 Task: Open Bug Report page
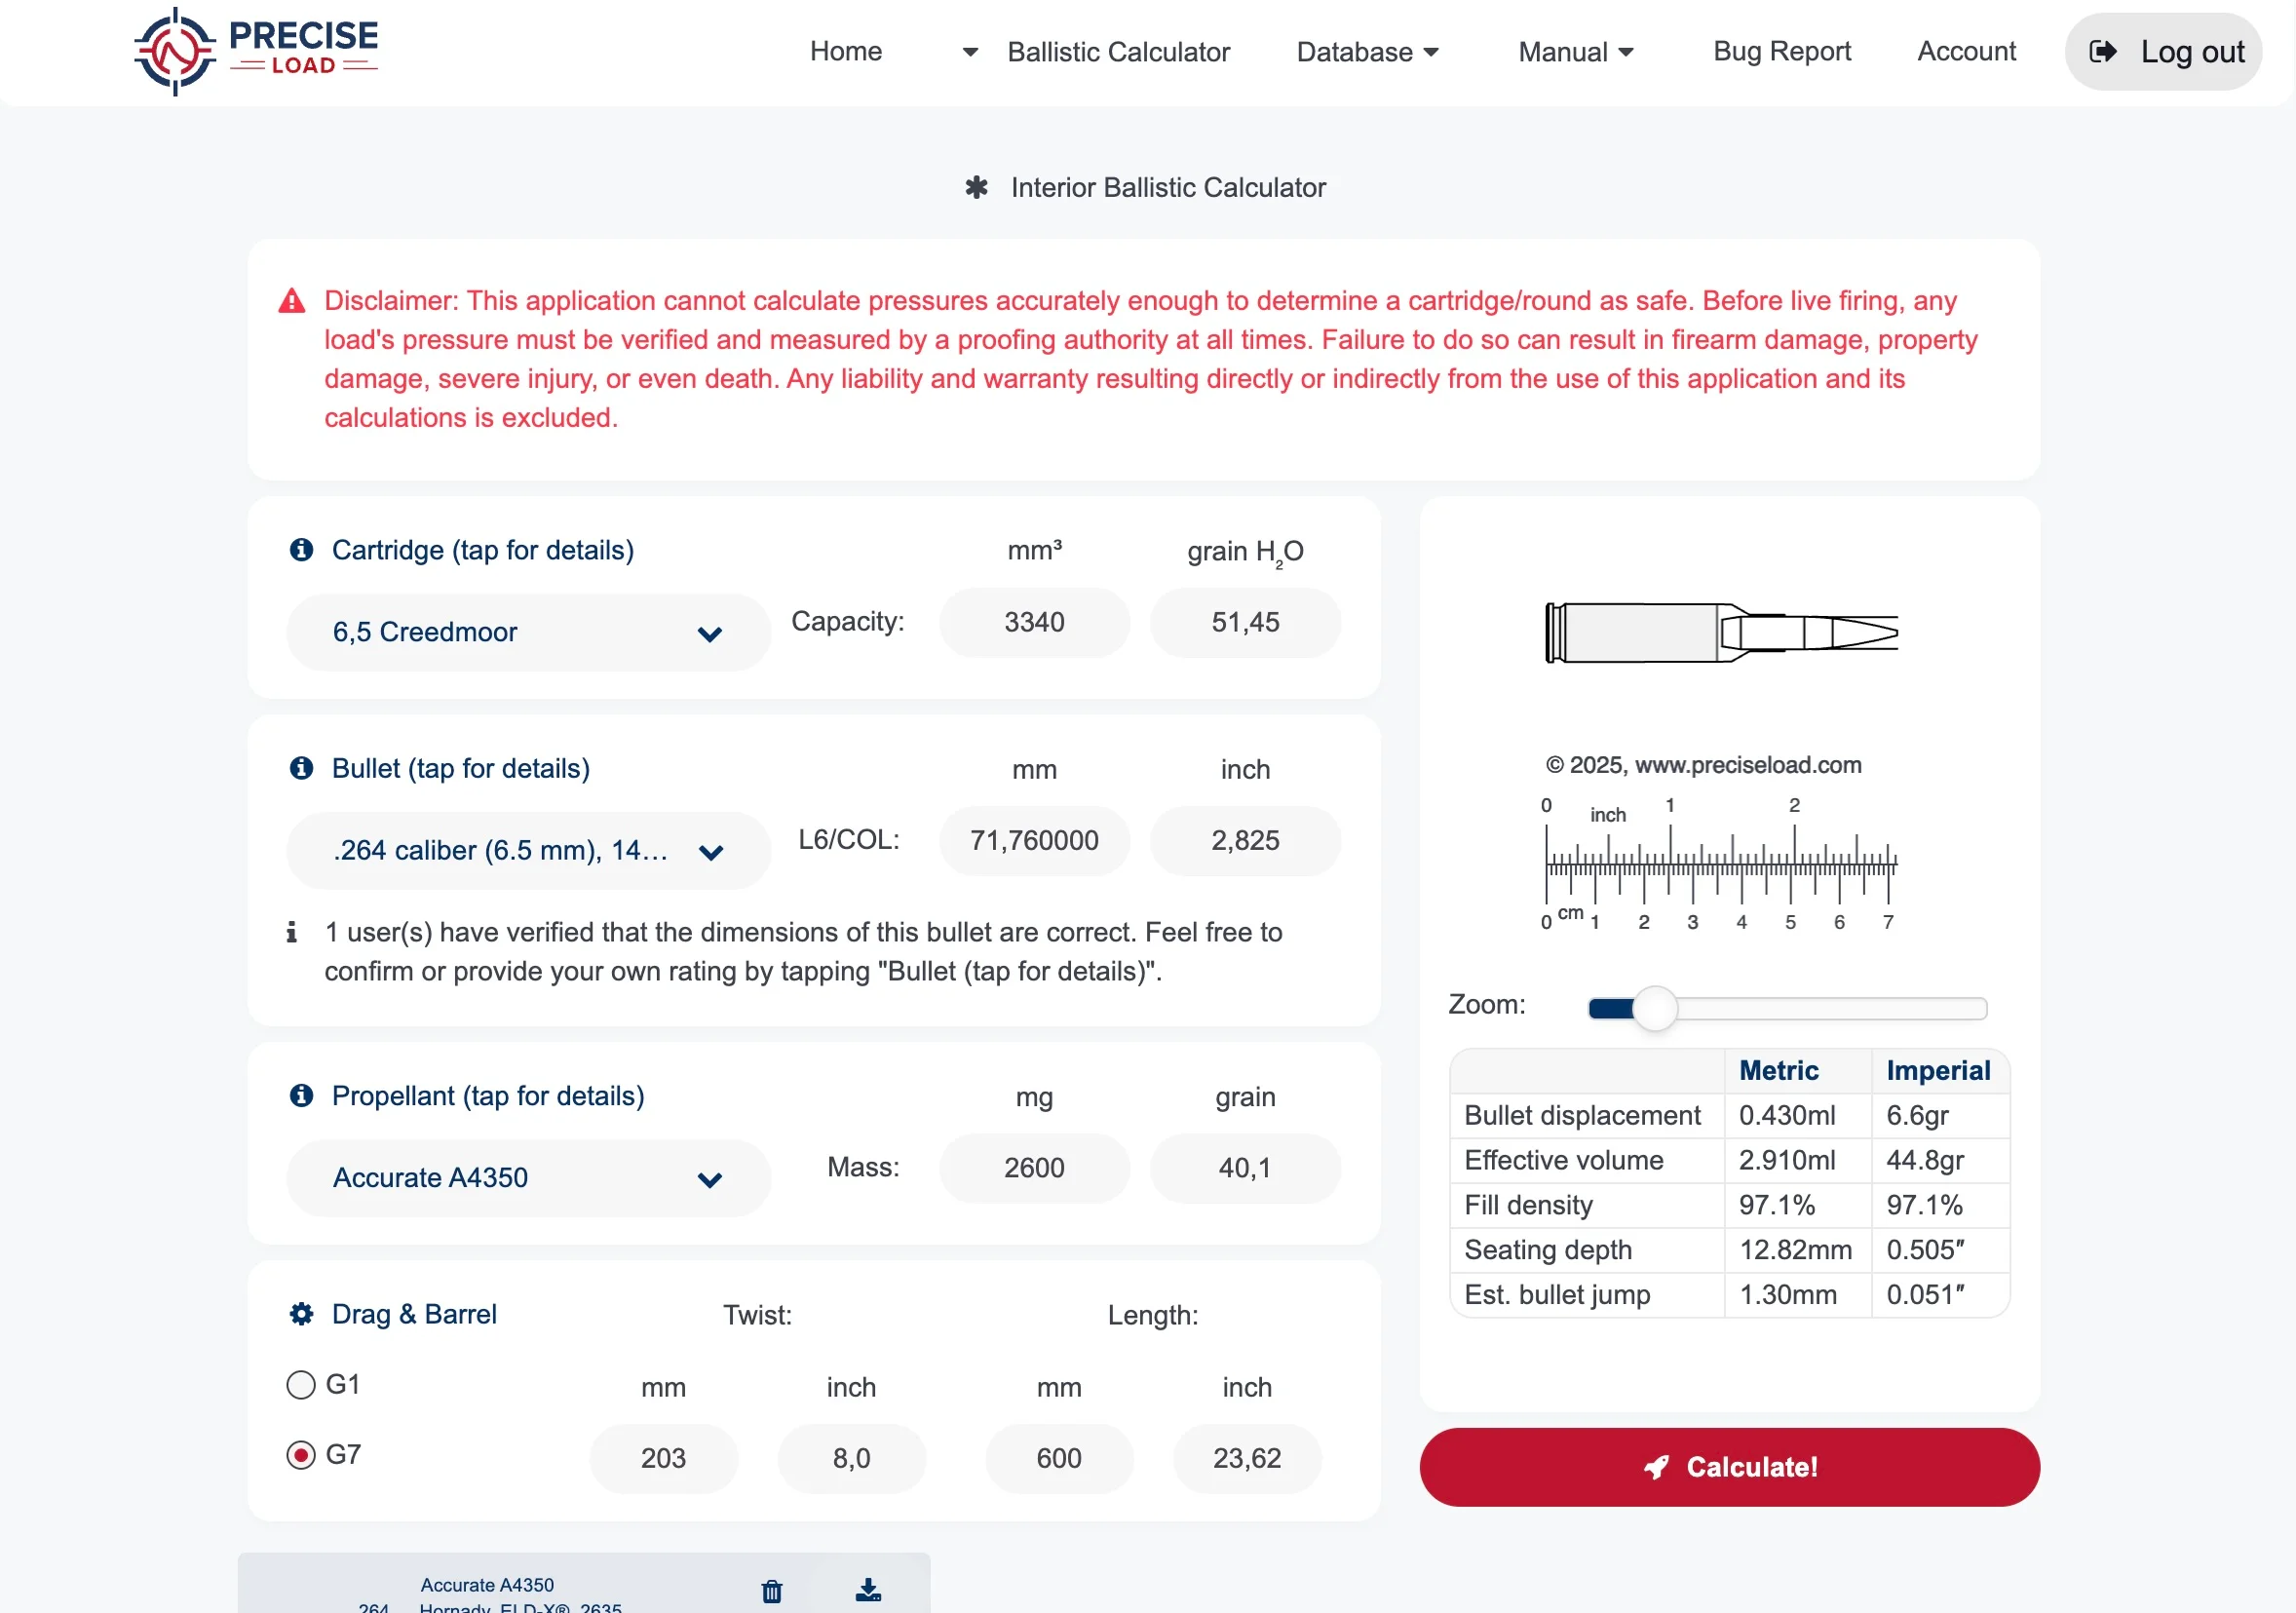[1782, 52]
